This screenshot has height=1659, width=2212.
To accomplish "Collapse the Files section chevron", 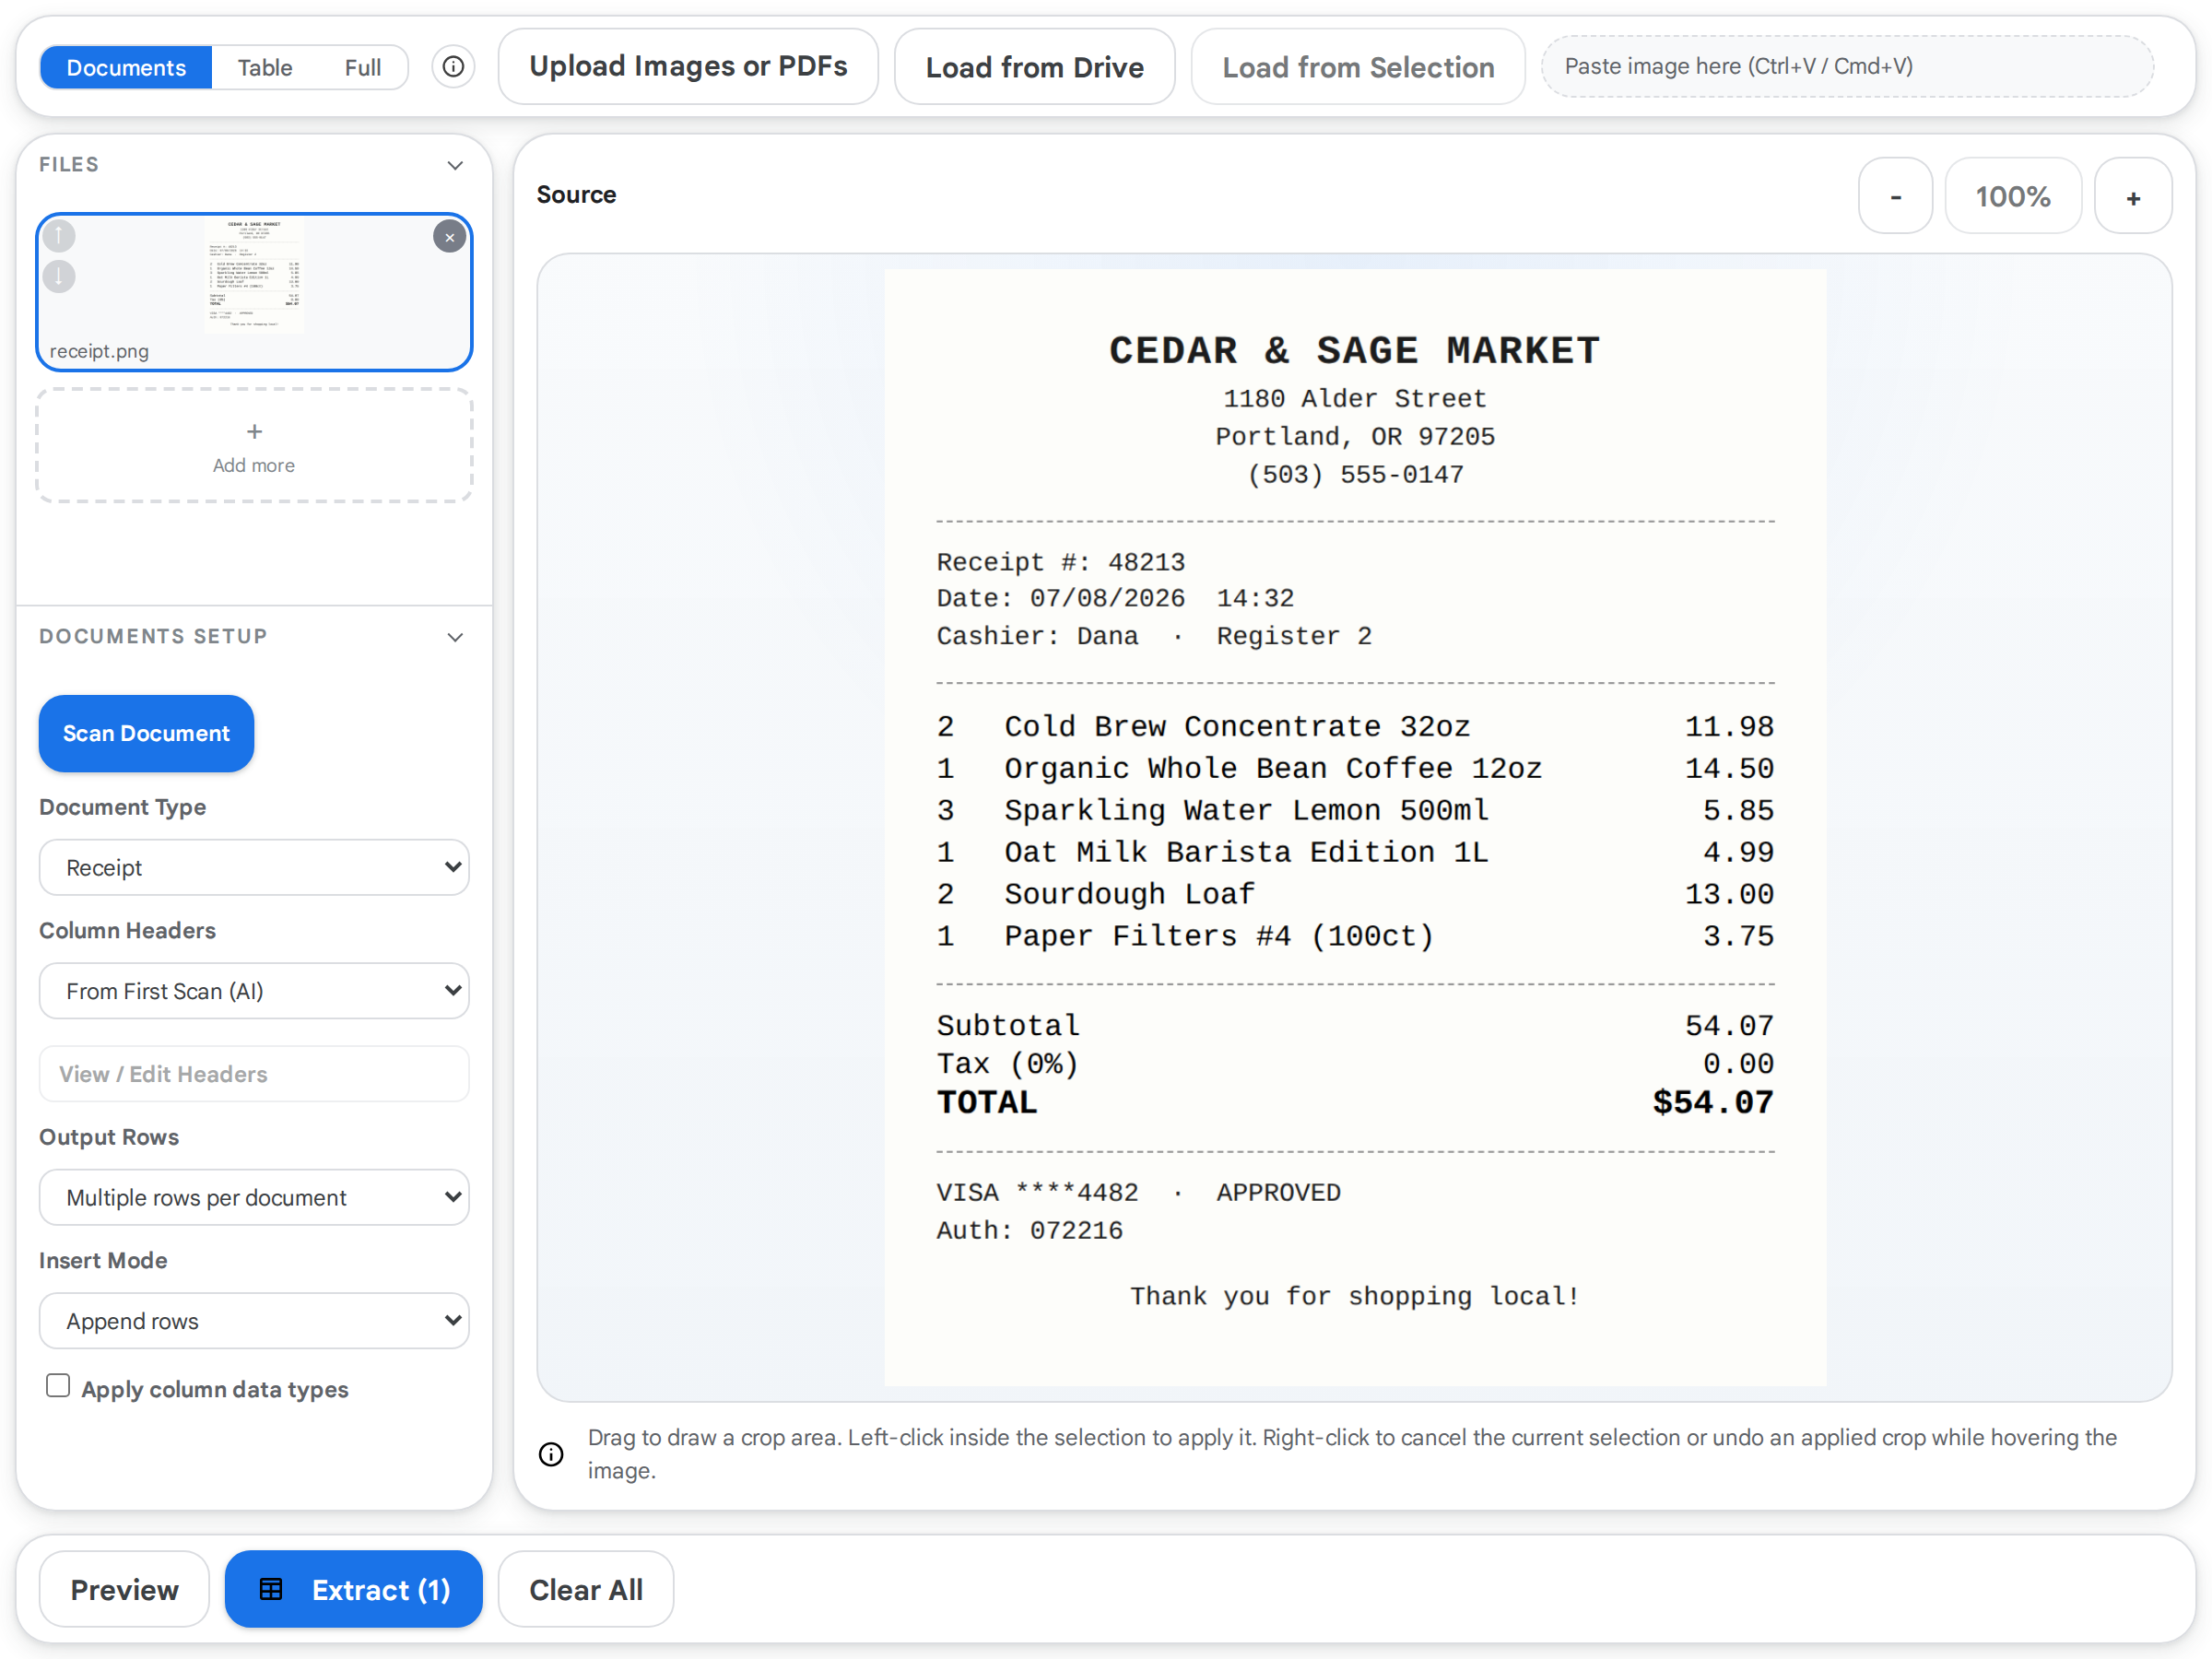I will pos(455,165).
